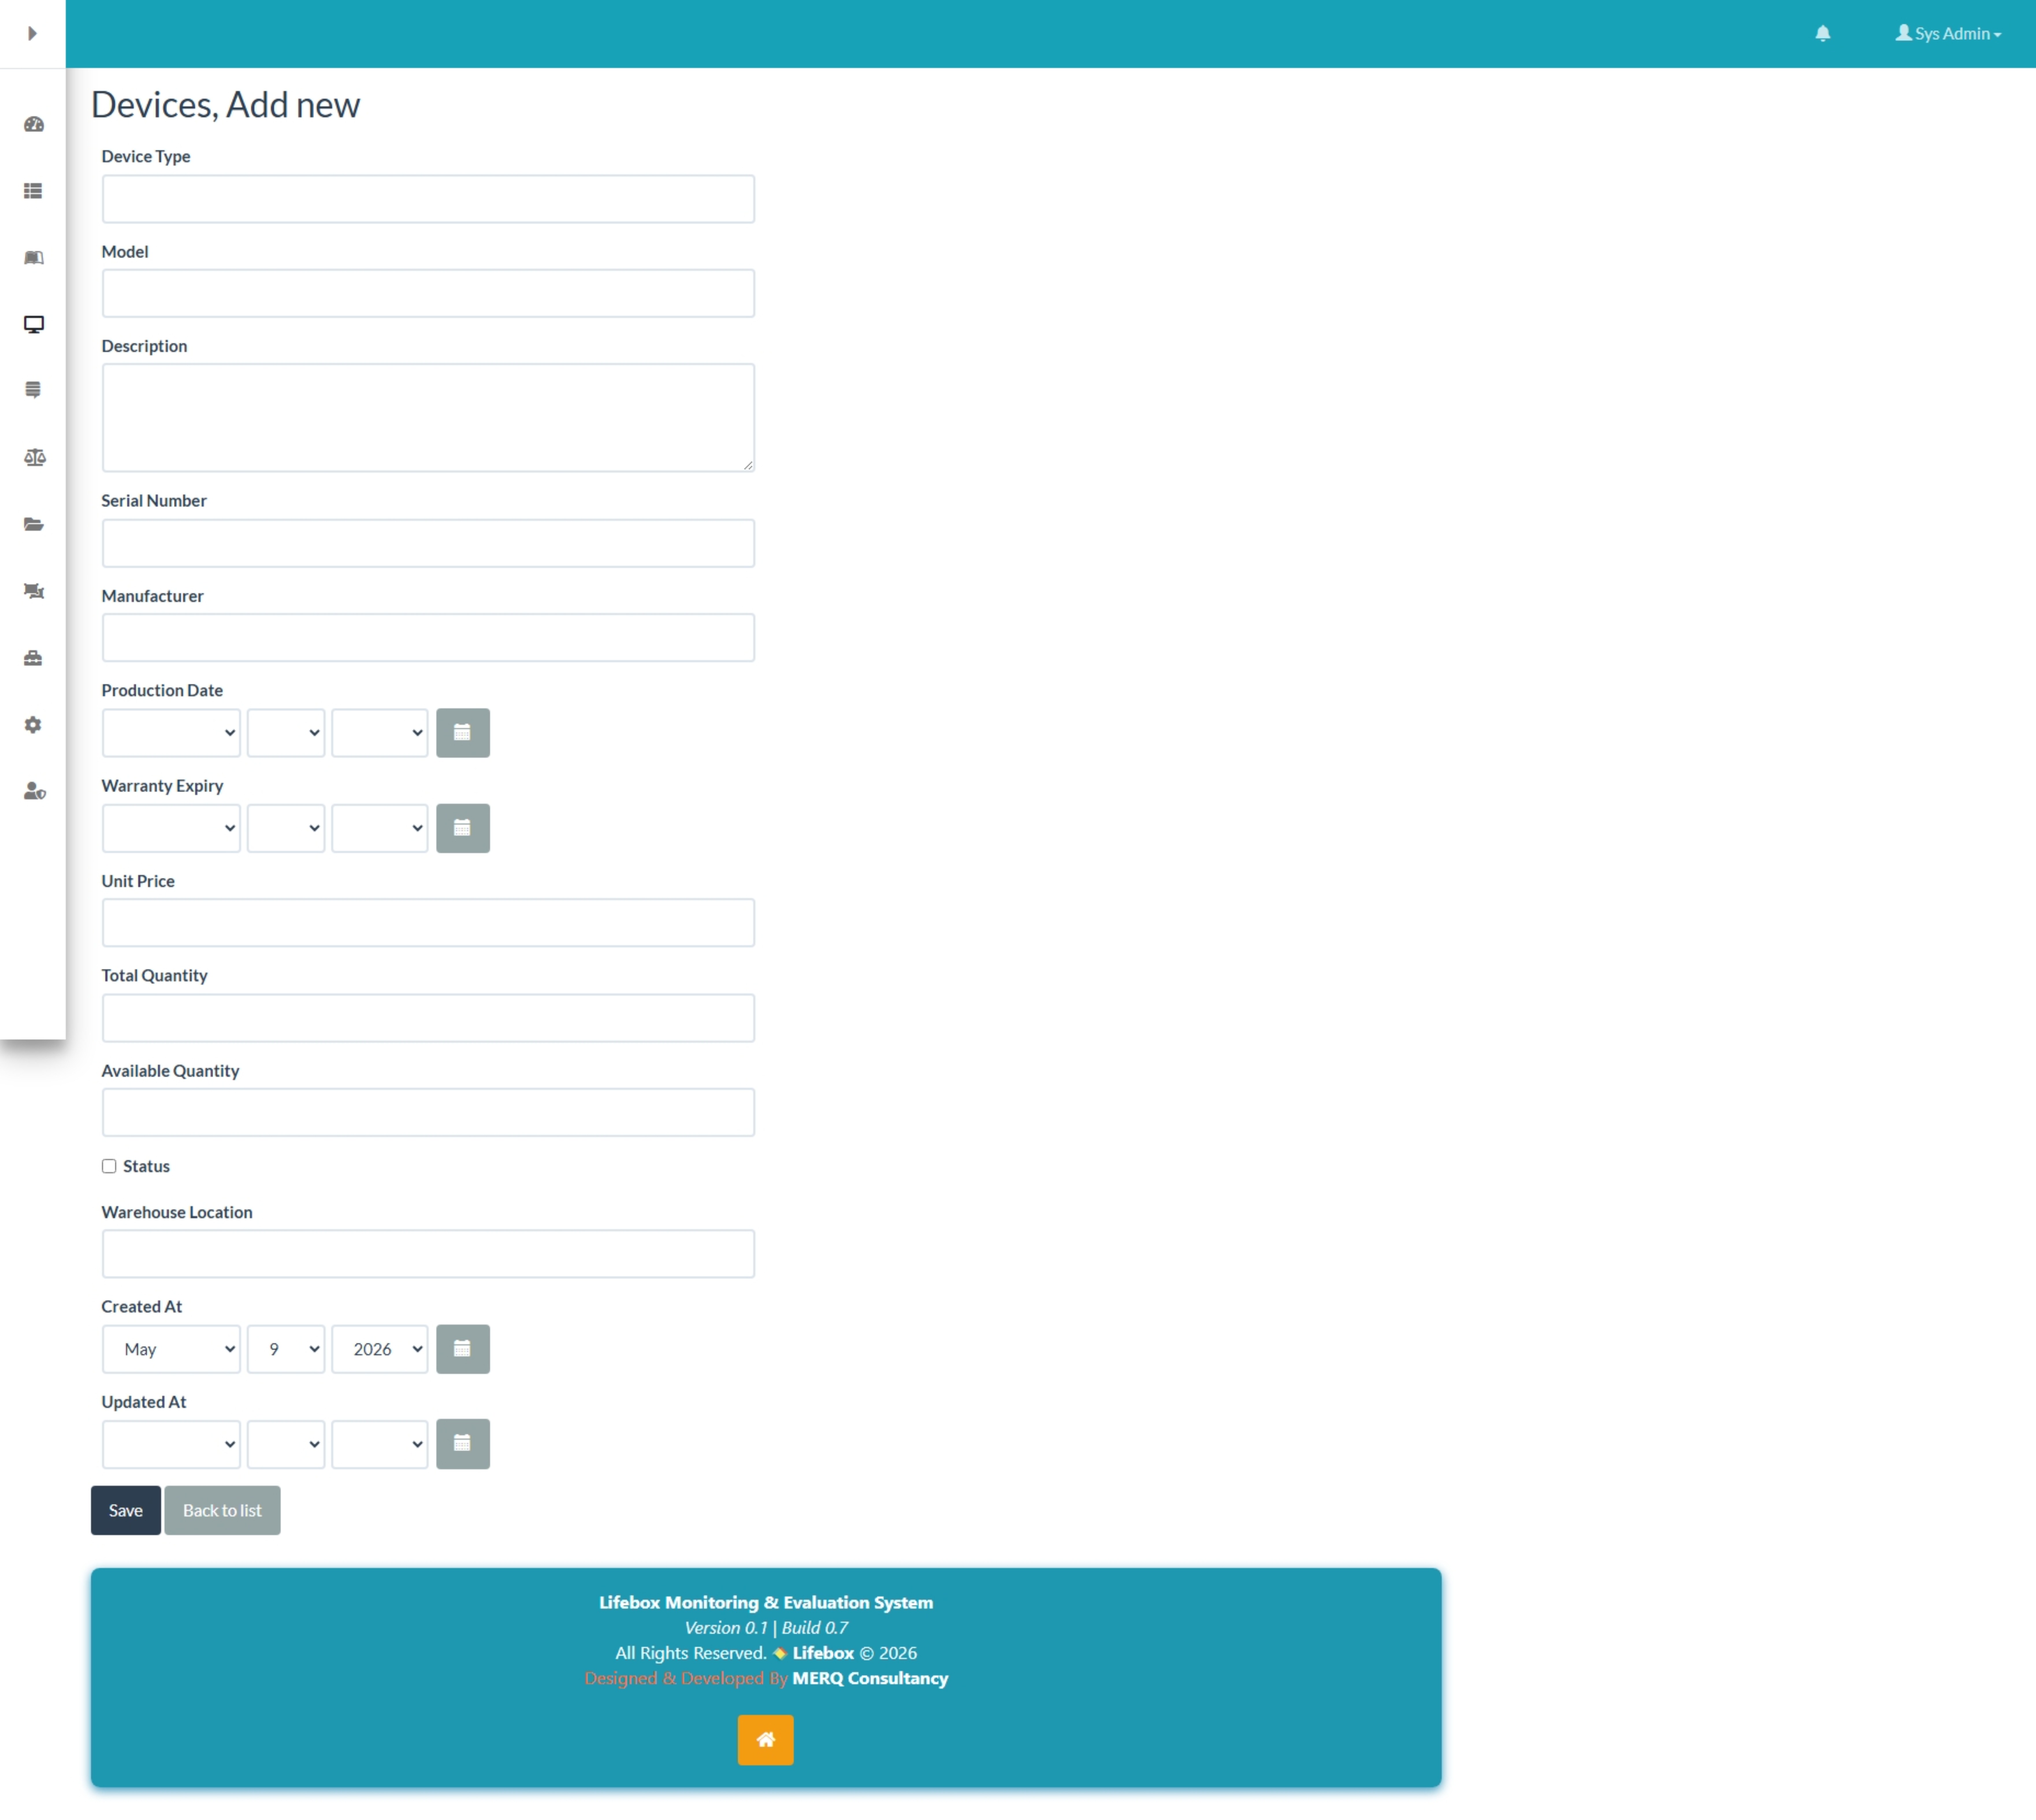The width and height of the screenshot is (2036, 1820).
Task: Open the dashboard gauge icon in sidebar
Action: [34, 125]
